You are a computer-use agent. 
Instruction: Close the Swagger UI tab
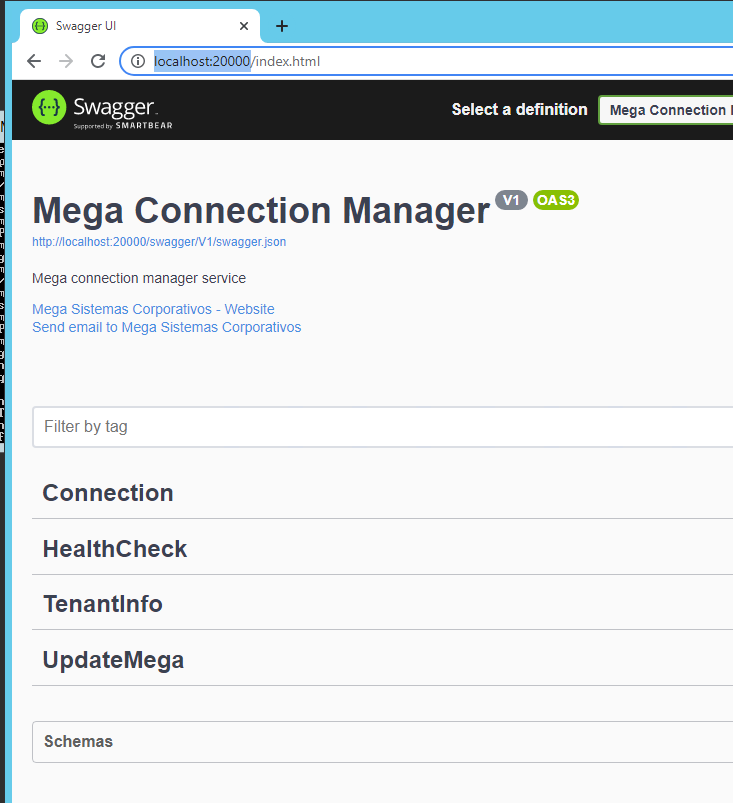coord(244,26)
